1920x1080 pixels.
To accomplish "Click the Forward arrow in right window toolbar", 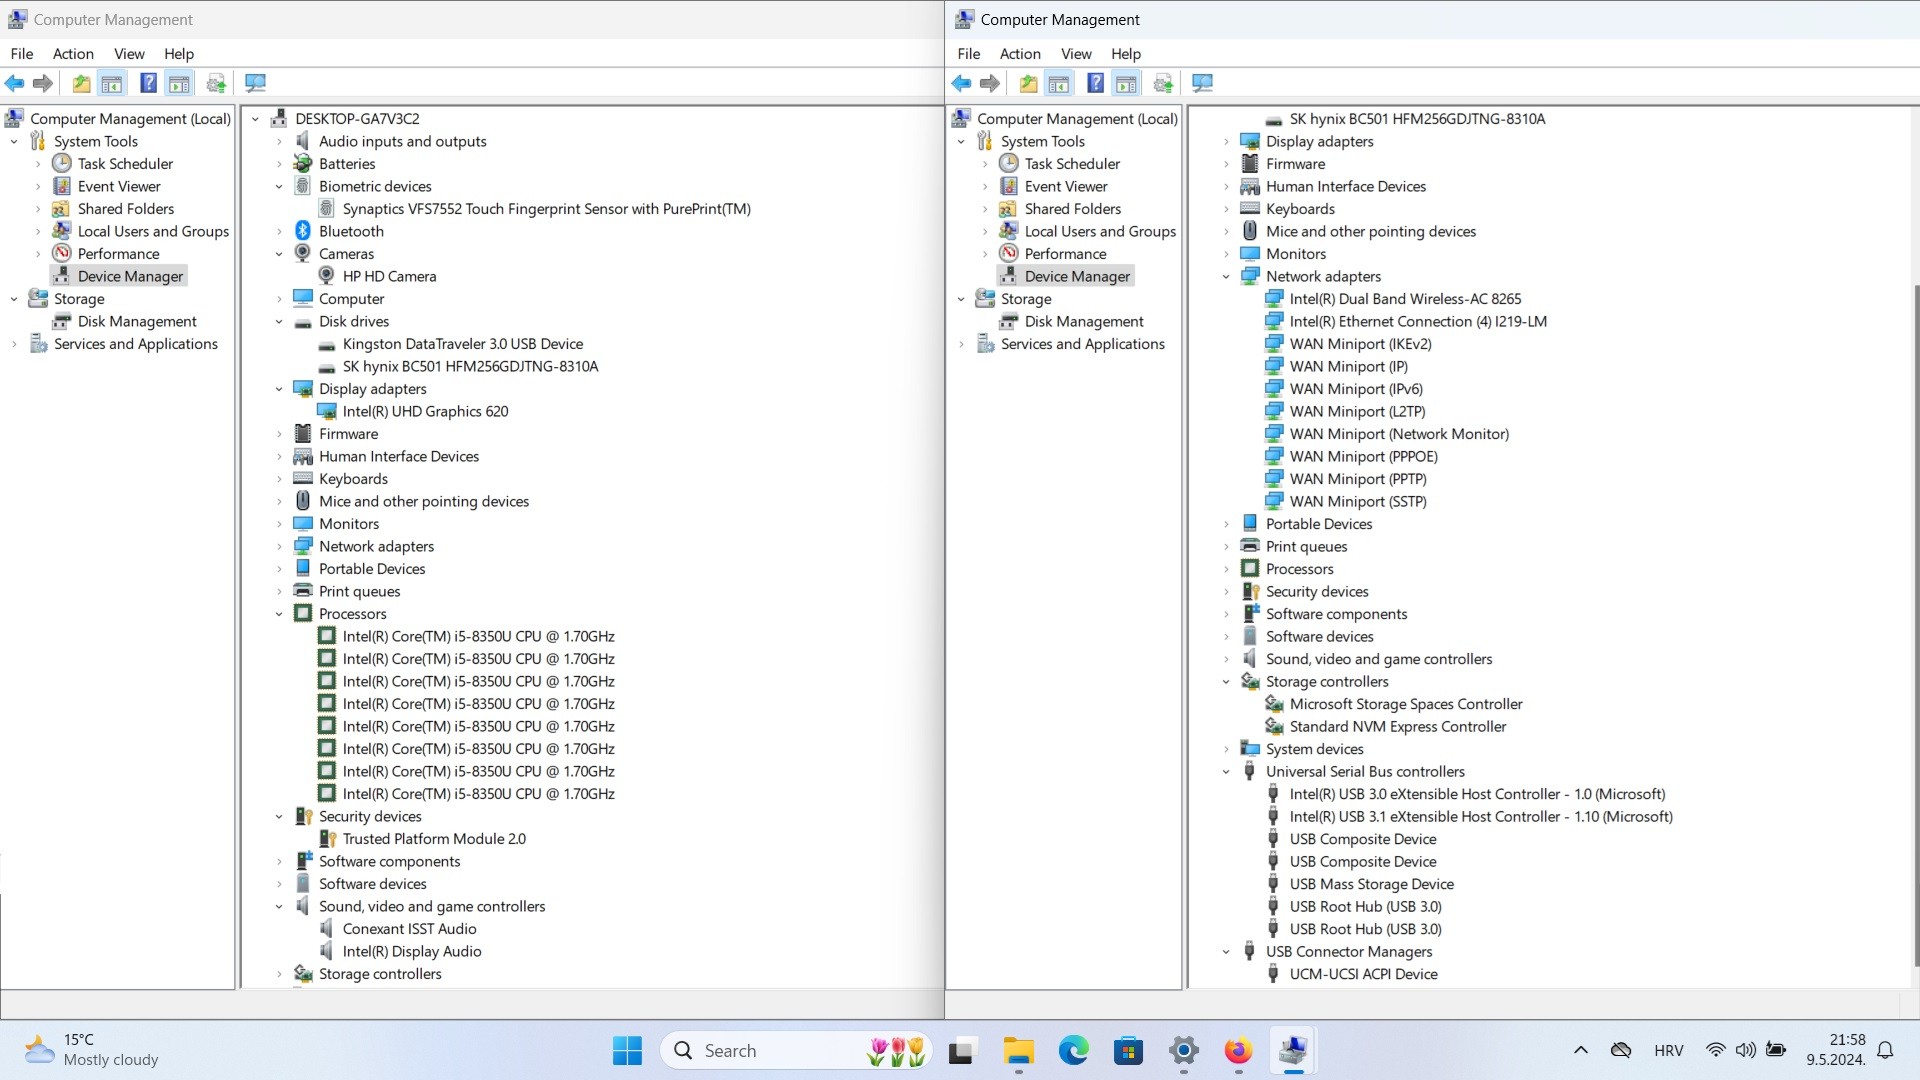I will click(x=989, y=84).
